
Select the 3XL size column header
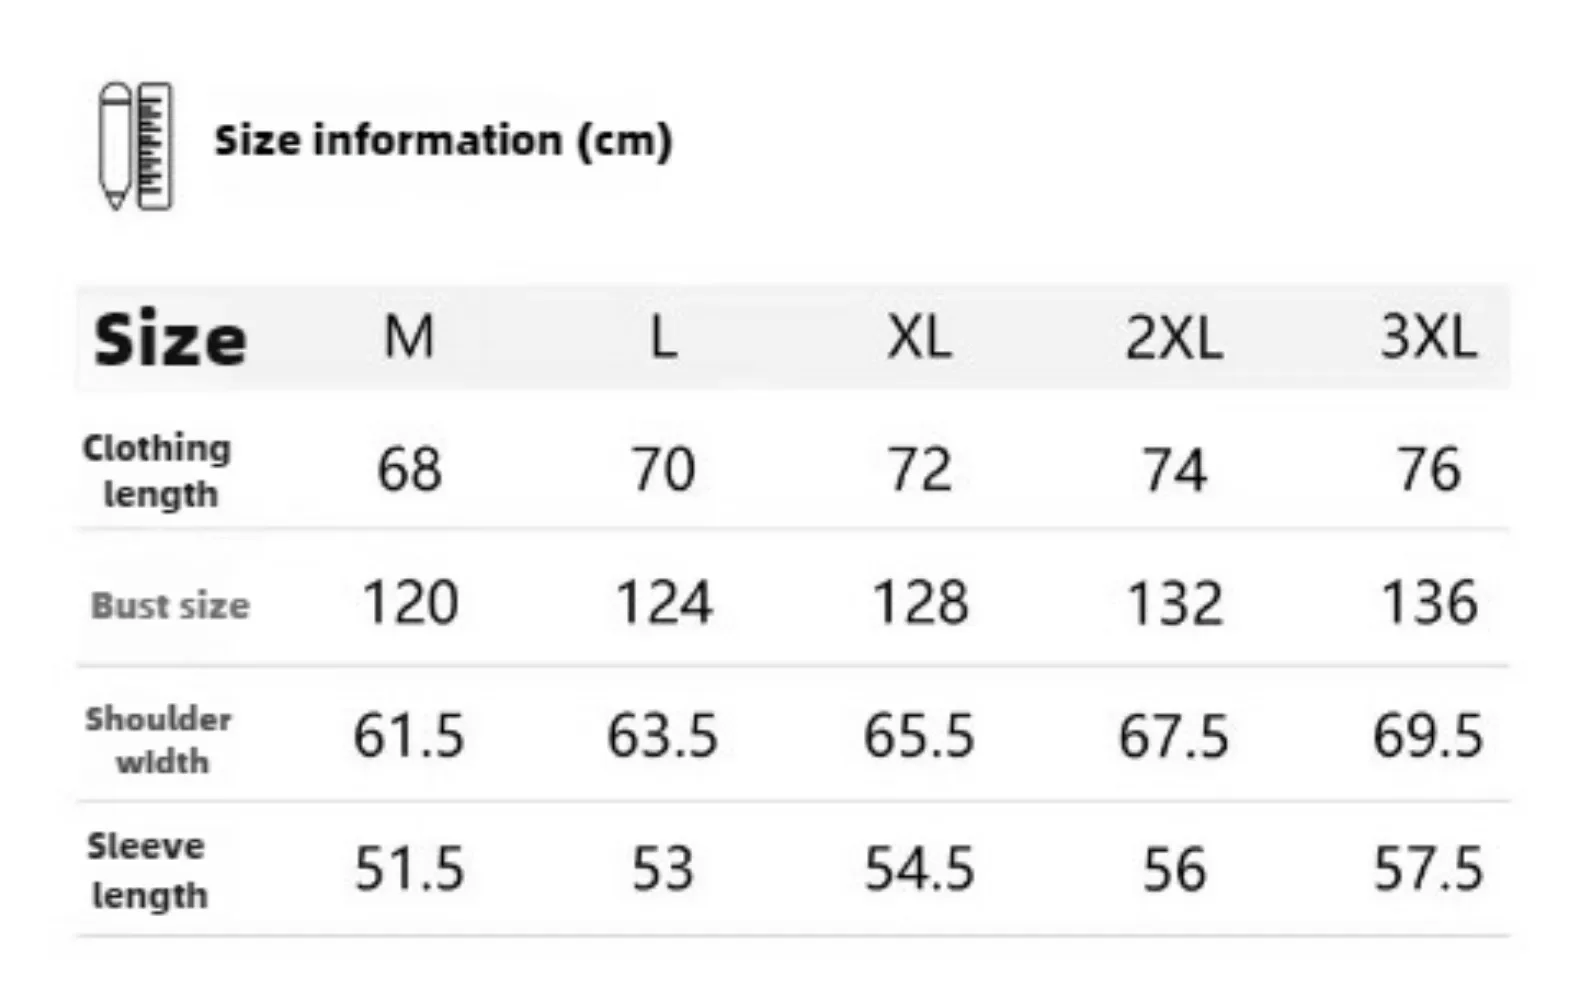click(x=1429, y=337)
